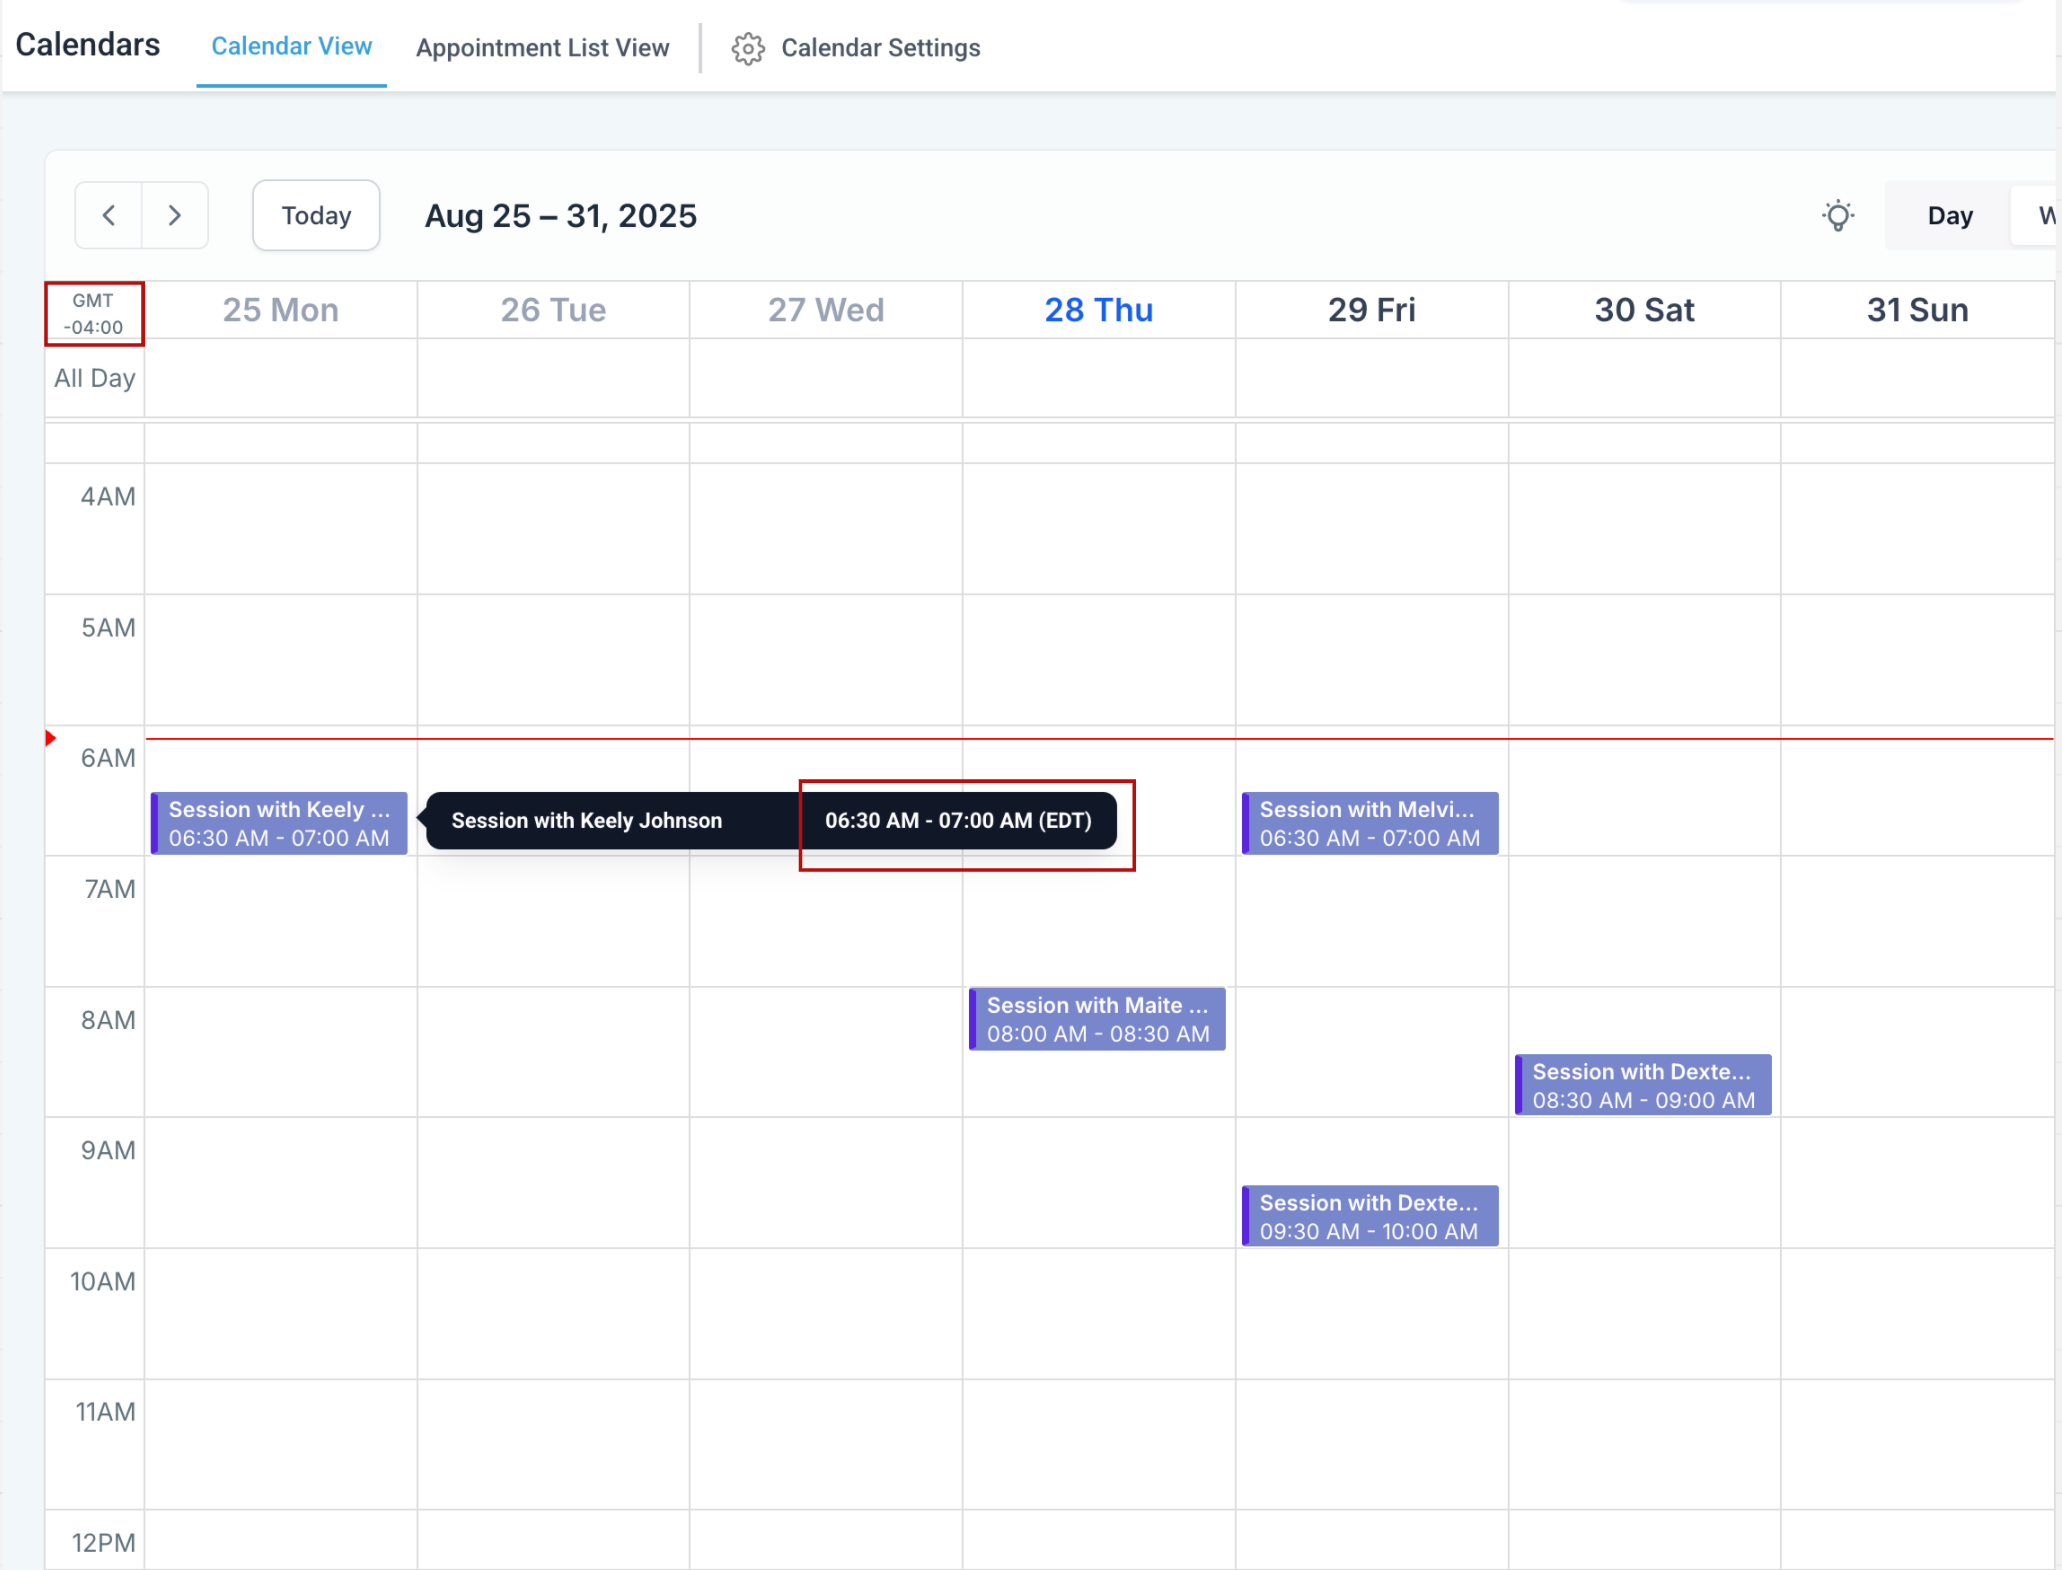
Task: Click the red current-time arrow marker
Action: [51, 738]
